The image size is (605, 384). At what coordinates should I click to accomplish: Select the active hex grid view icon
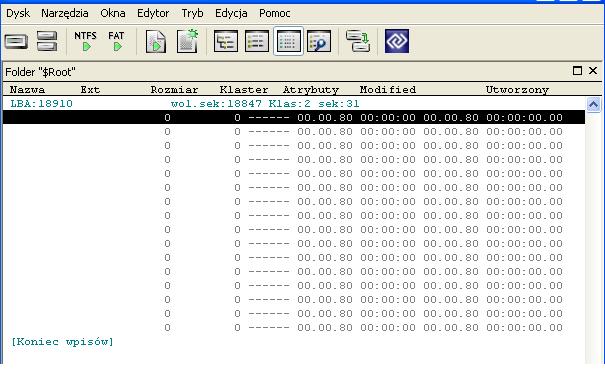[288, 41]
